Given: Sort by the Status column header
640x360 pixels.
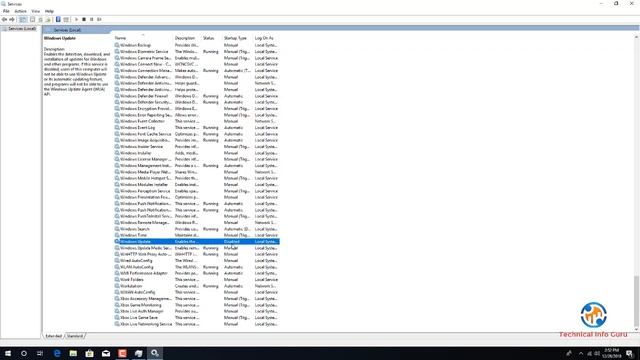Looking at the screenshot, I should click(x=212, y=38).
